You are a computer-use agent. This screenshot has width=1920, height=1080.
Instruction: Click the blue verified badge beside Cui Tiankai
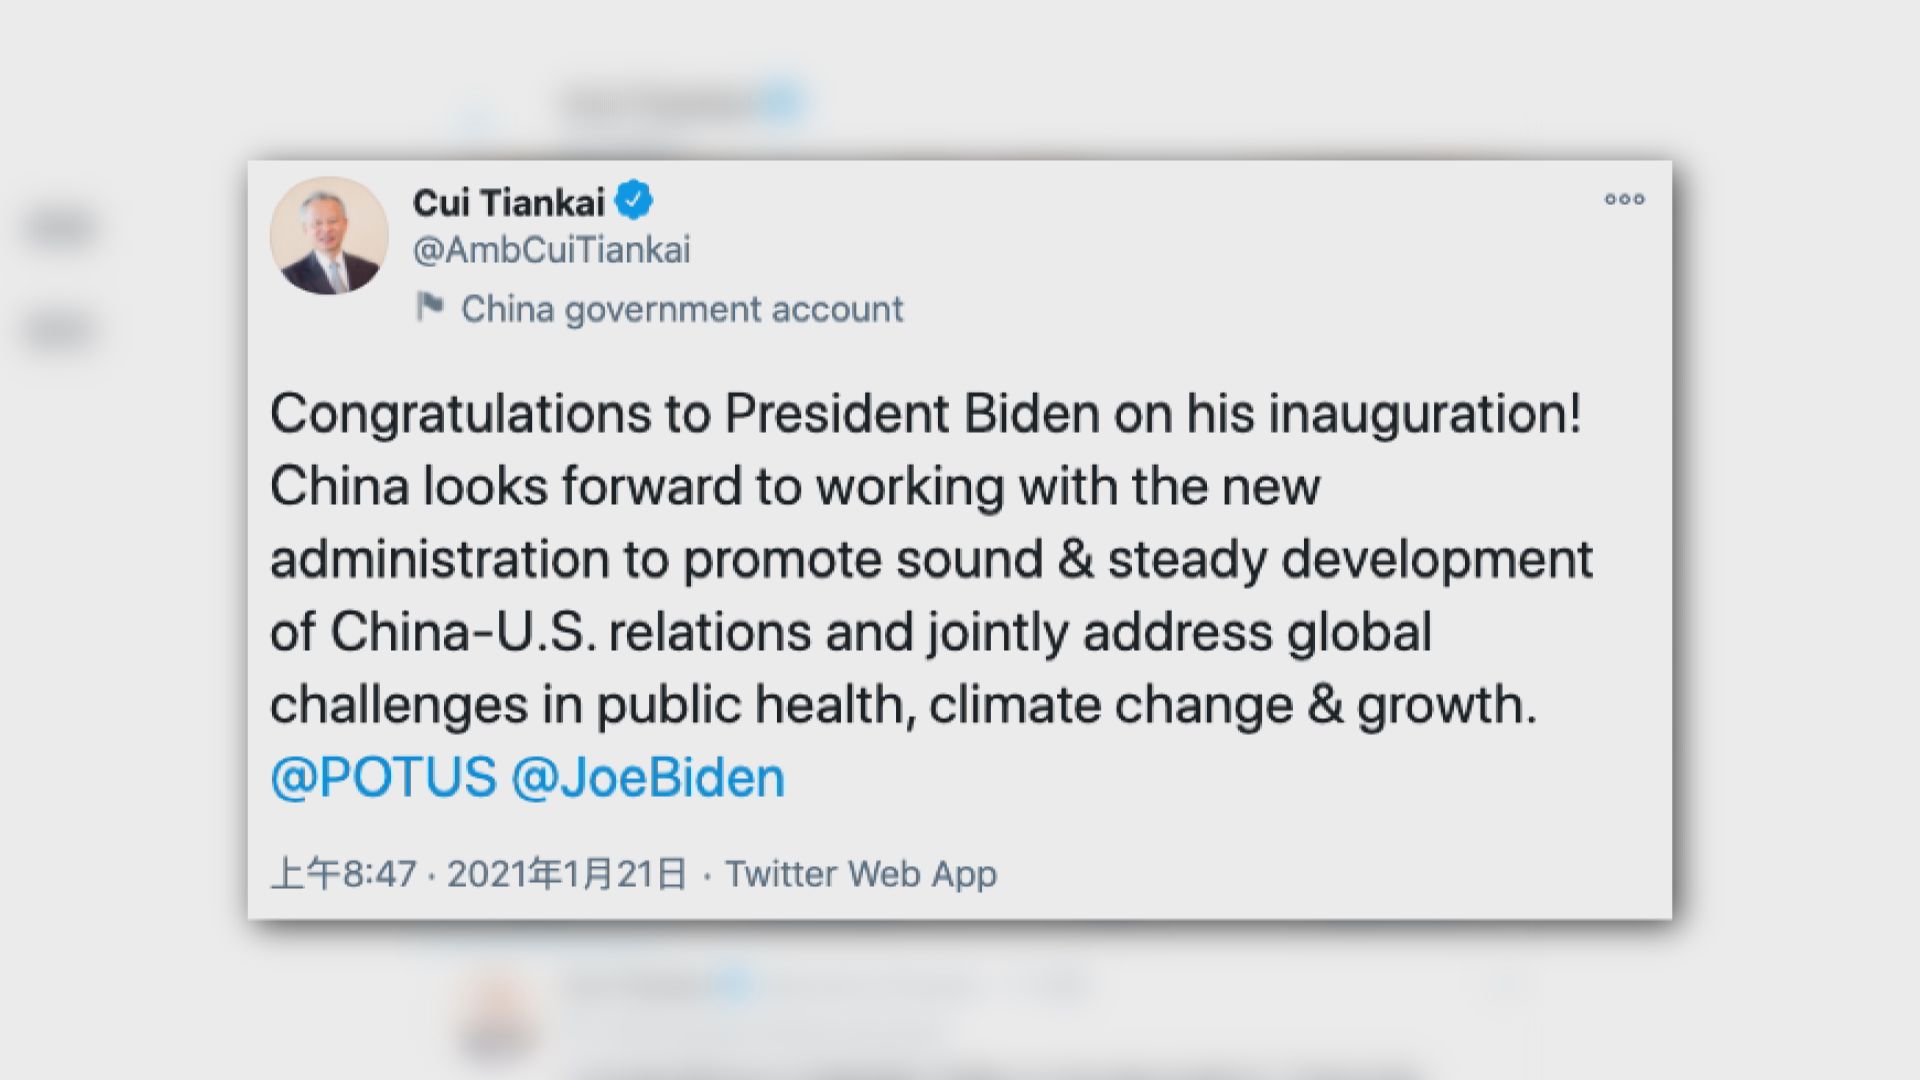[633, 201]
